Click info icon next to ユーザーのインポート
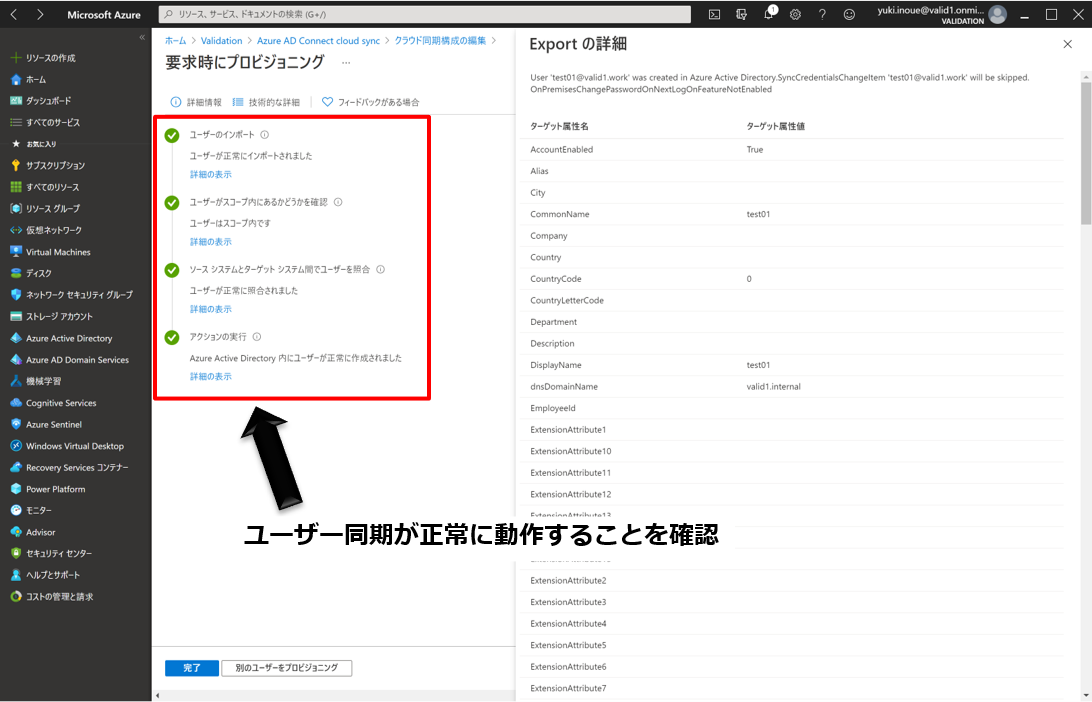 click(x=265, y=135)
